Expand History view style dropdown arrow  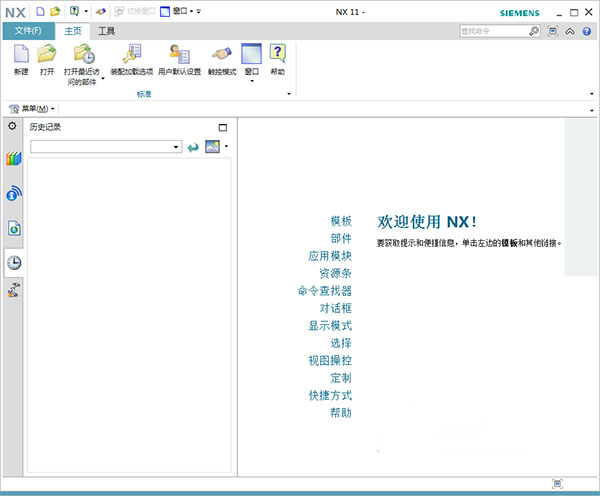[x=227, y=146]
